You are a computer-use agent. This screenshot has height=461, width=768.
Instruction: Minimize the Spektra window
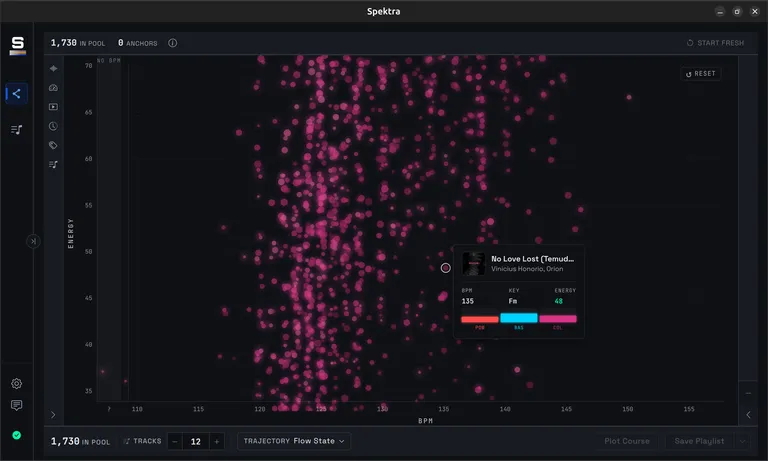(720, 12)
